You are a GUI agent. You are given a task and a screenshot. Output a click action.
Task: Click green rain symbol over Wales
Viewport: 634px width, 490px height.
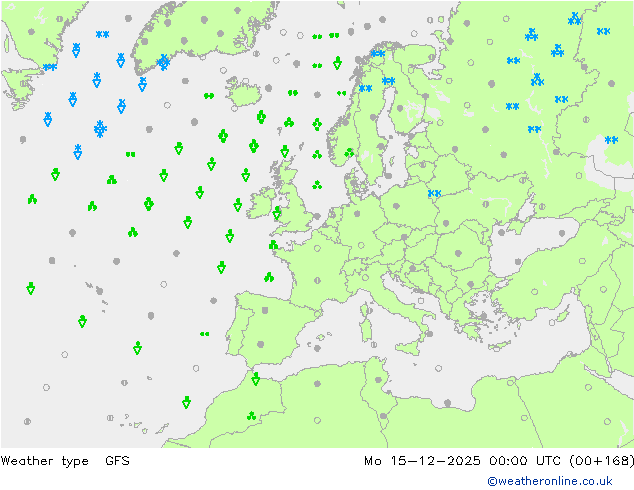tap(277, 213)
